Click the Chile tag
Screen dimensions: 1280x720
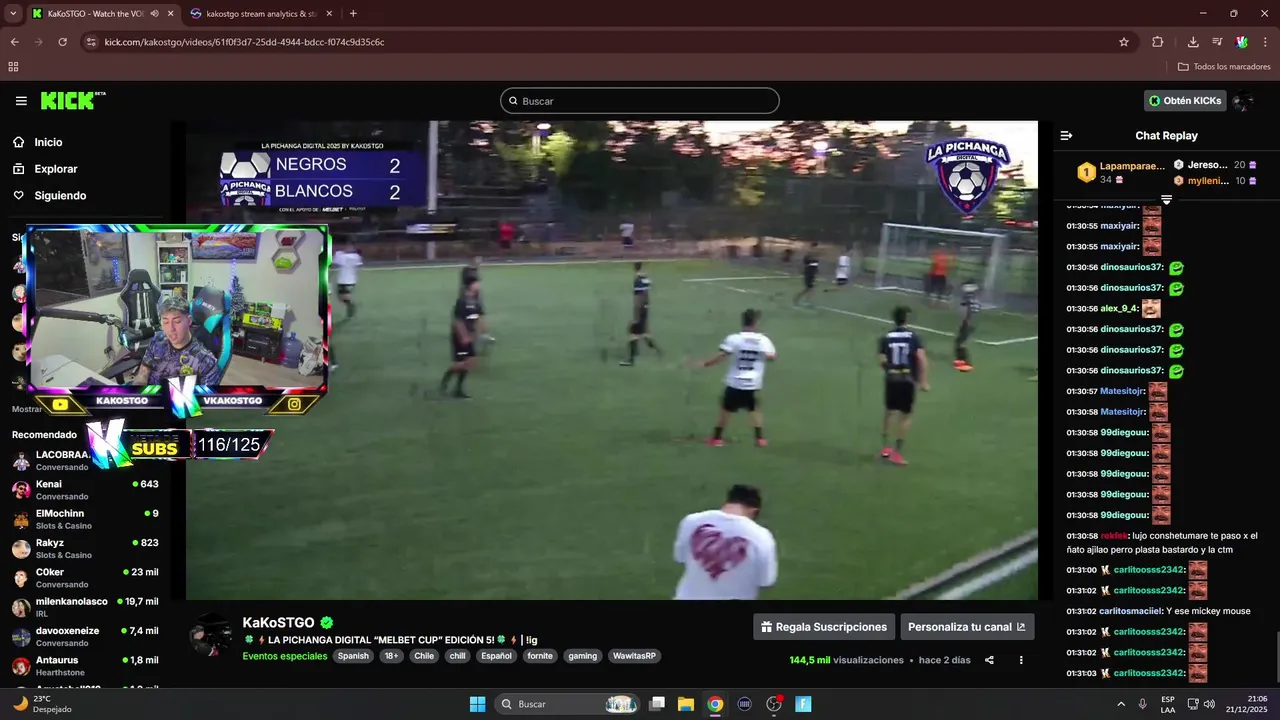coord(424,656)
